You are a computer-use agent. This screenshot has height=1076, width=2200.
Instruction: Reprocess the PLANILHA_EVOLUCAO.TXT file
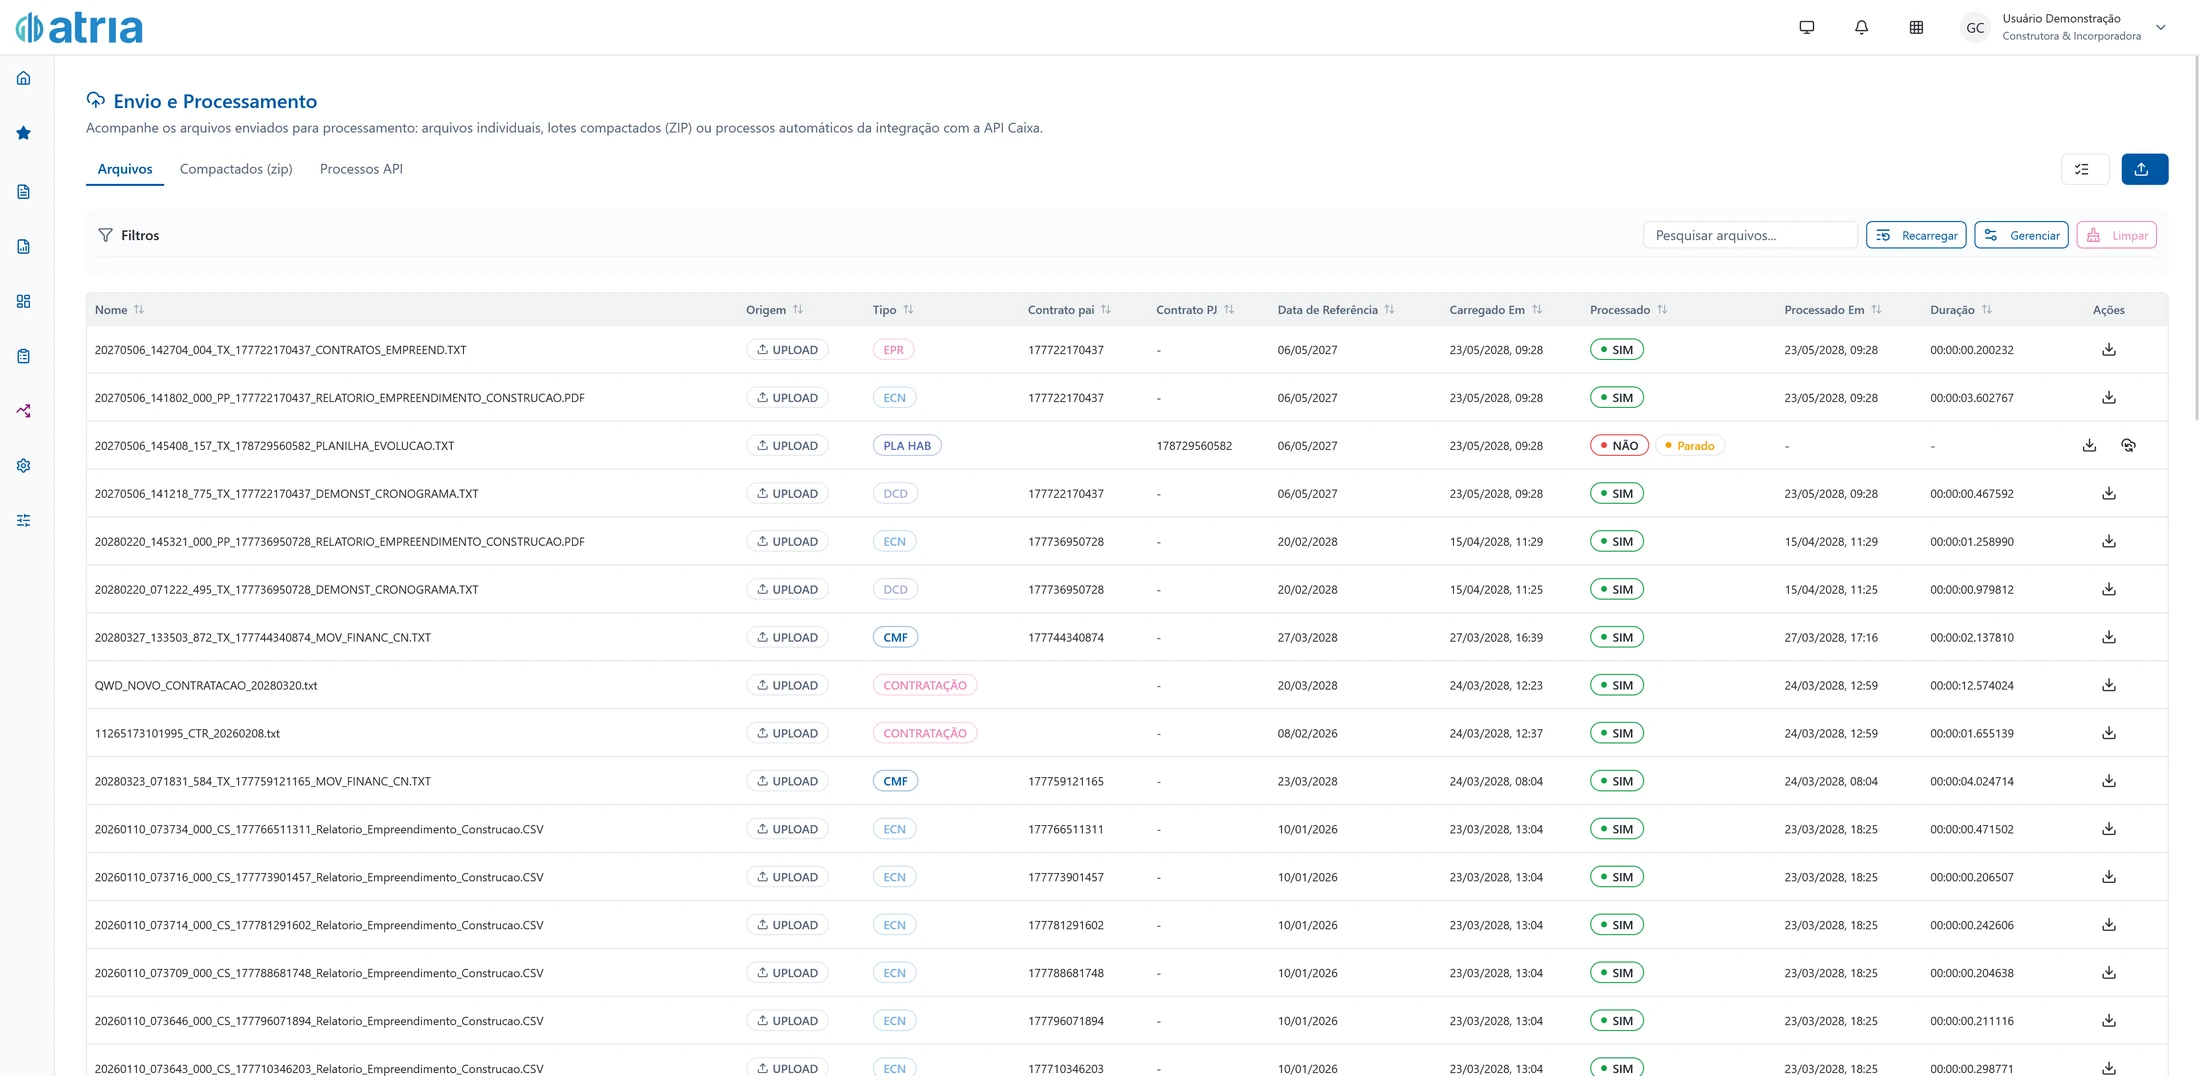(2128, 446)
